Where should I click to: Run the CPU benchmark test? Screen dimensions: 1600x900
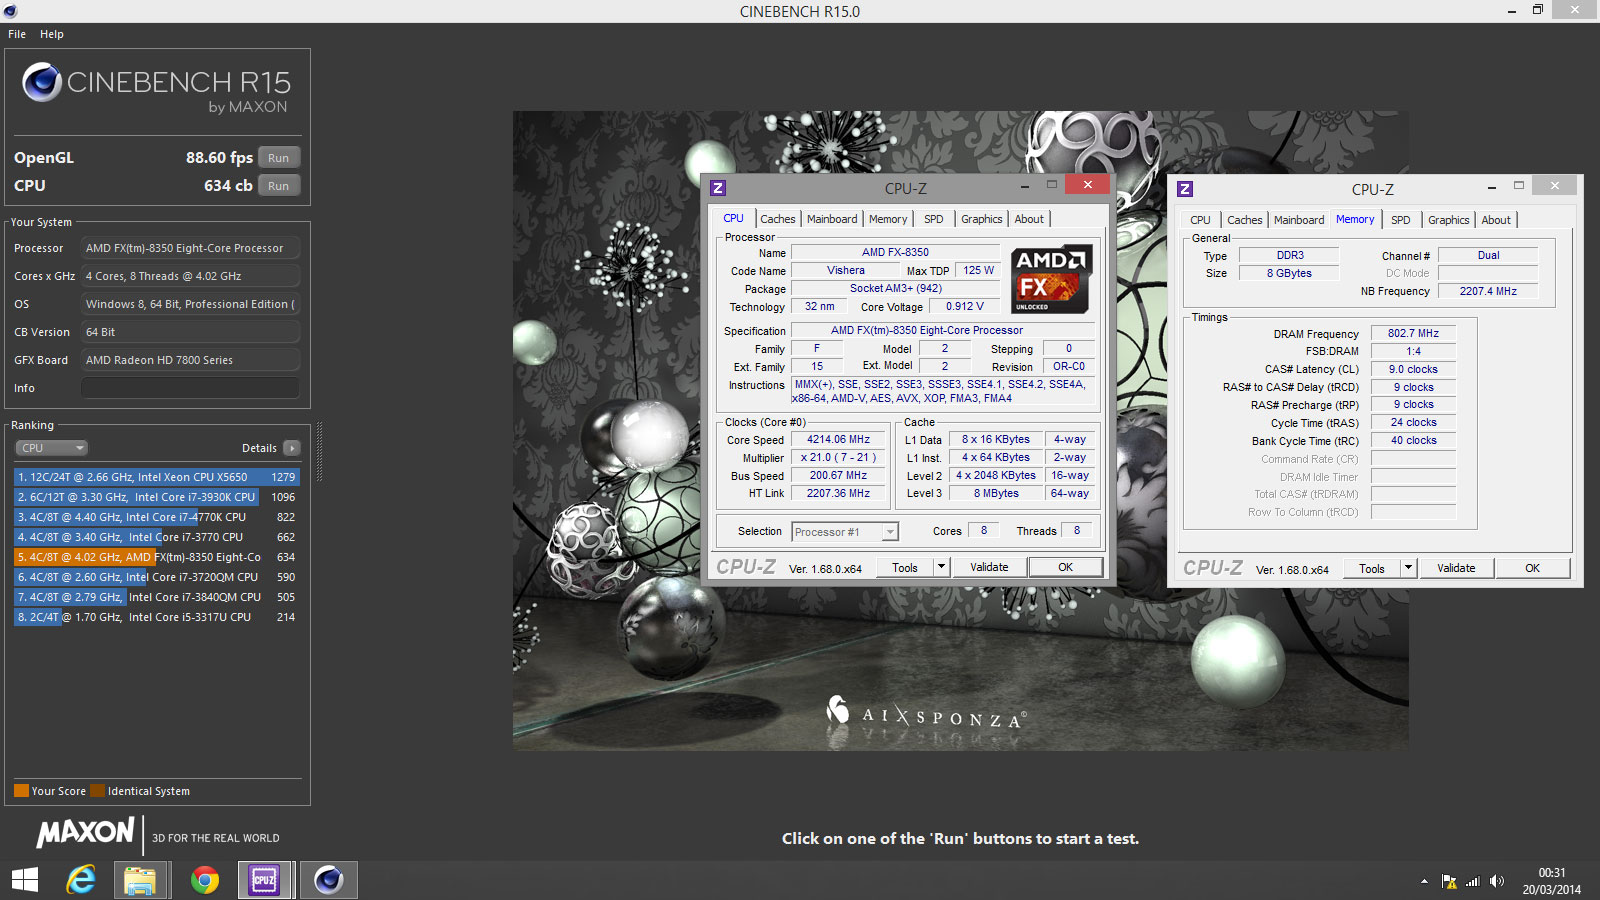pyautogui.click(x=279, y=186)
